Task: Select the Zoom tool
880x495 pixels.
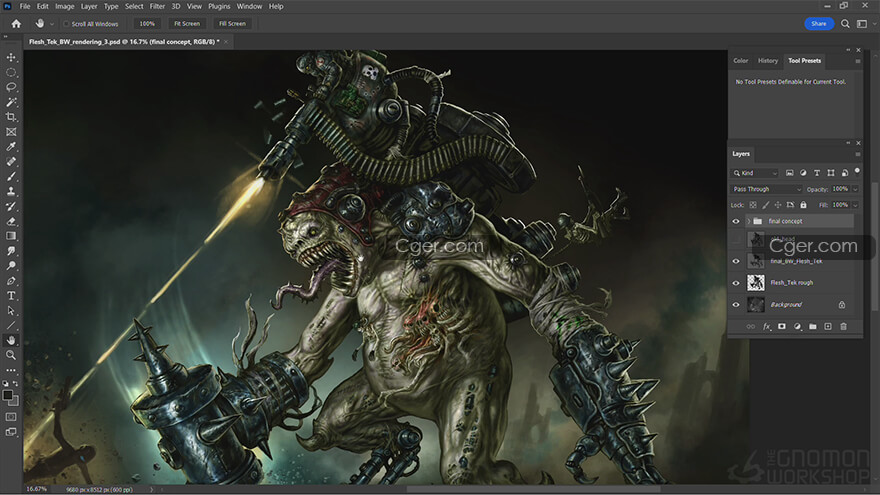Action: (x=11, y=355)
